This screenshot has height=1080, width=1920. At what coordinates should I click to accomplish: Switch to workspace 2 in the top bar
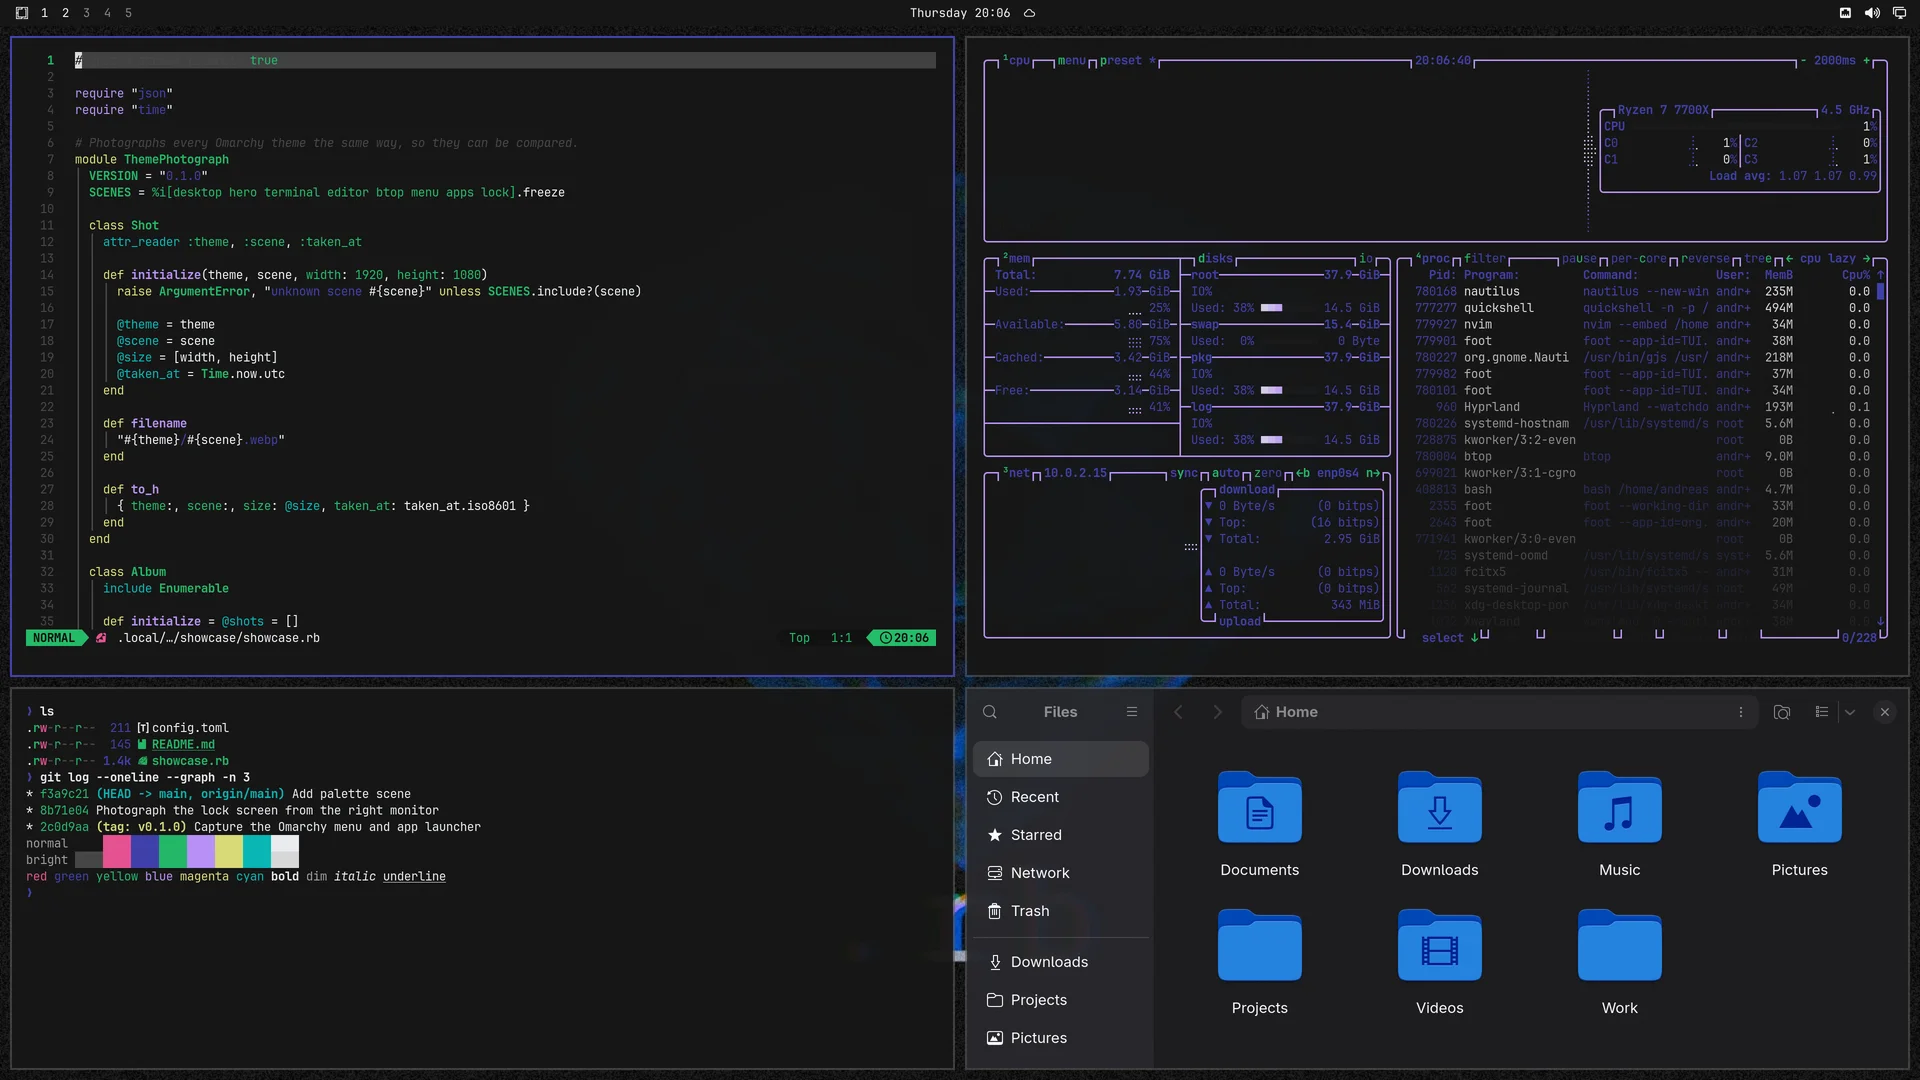[x=65, y=13]
